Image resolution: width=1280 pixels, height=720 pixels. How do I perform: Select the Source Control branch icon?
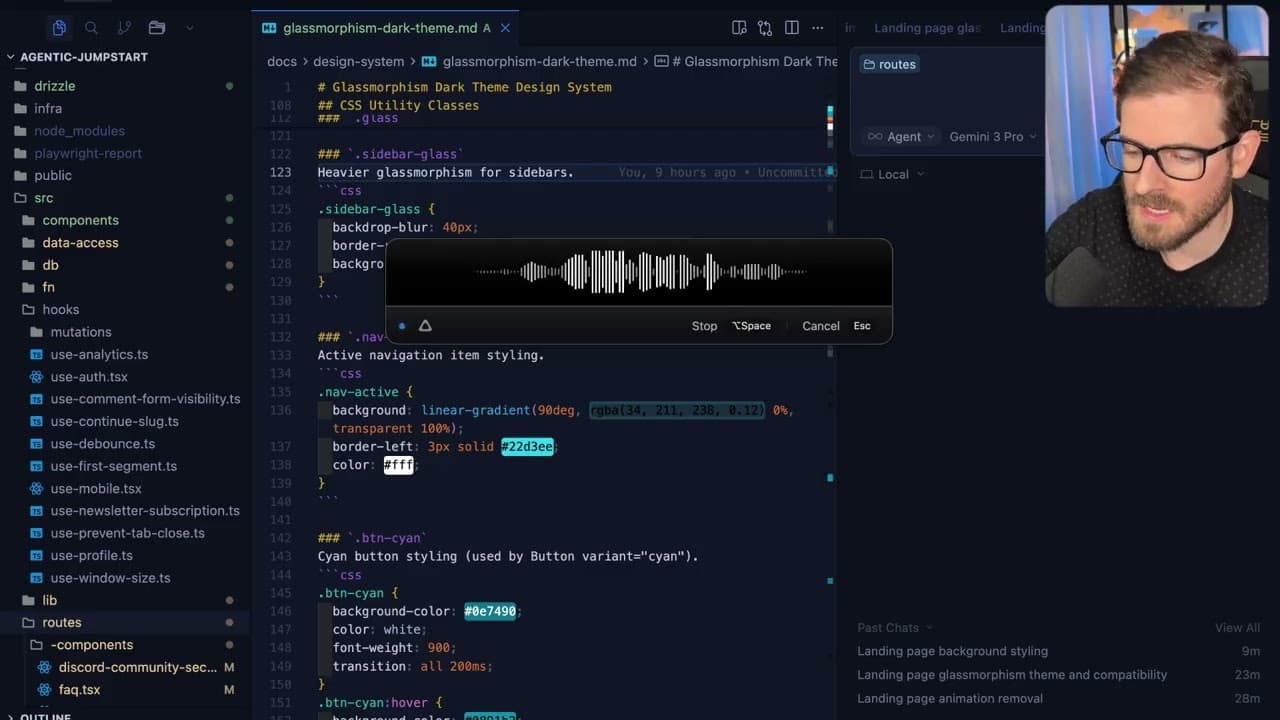122,28
